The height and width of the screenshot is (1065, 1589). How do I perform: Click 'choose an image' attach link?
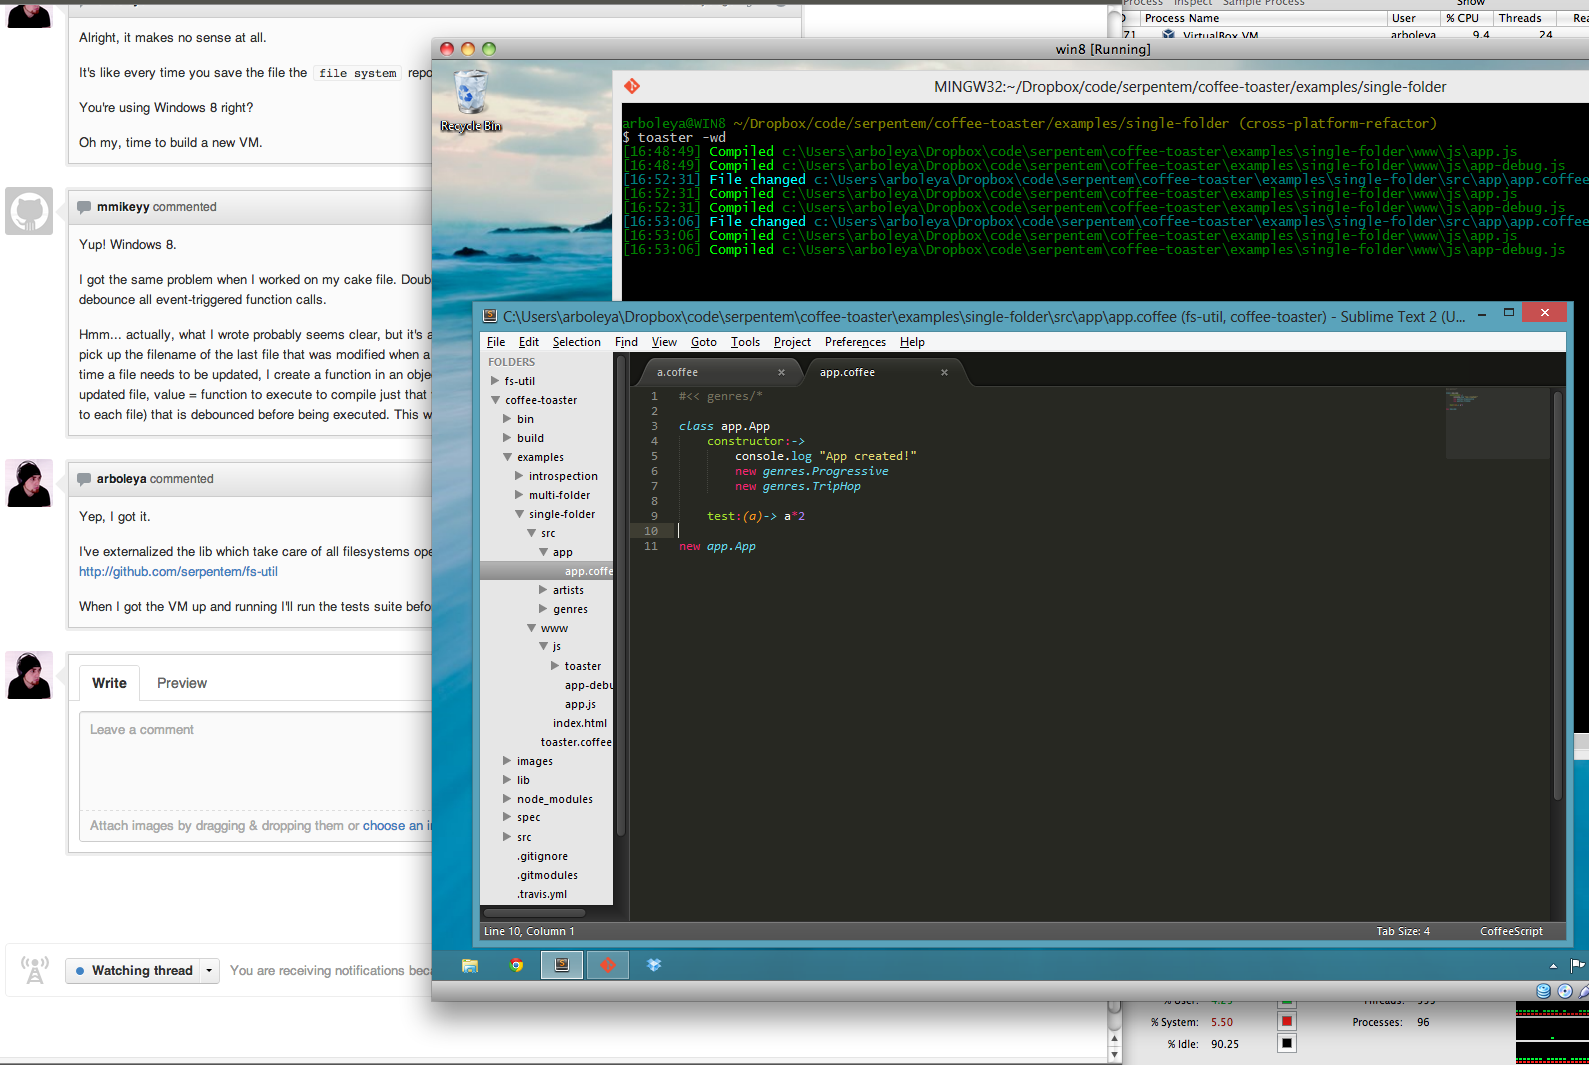click(397, 826)
